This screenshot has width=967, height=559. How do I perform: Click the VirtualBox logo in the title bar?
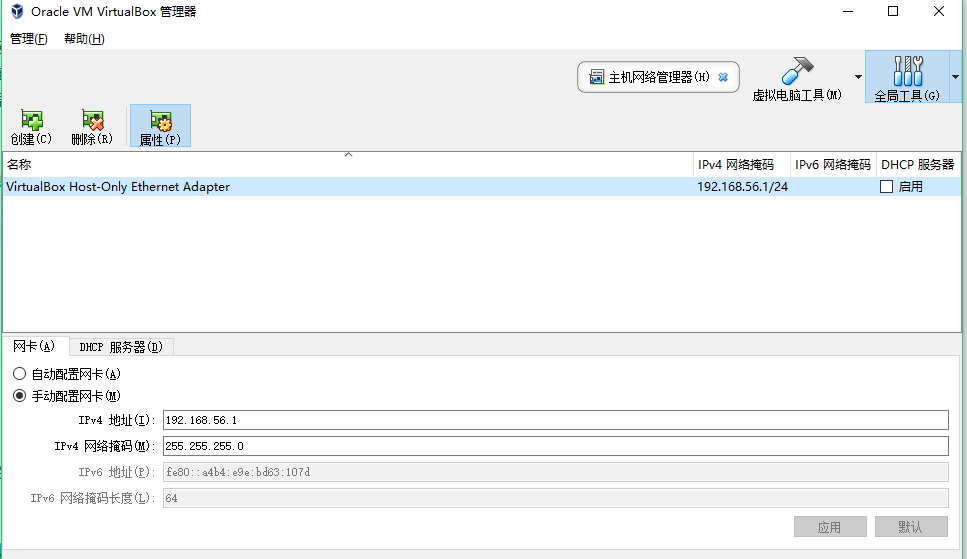[17, 11]
